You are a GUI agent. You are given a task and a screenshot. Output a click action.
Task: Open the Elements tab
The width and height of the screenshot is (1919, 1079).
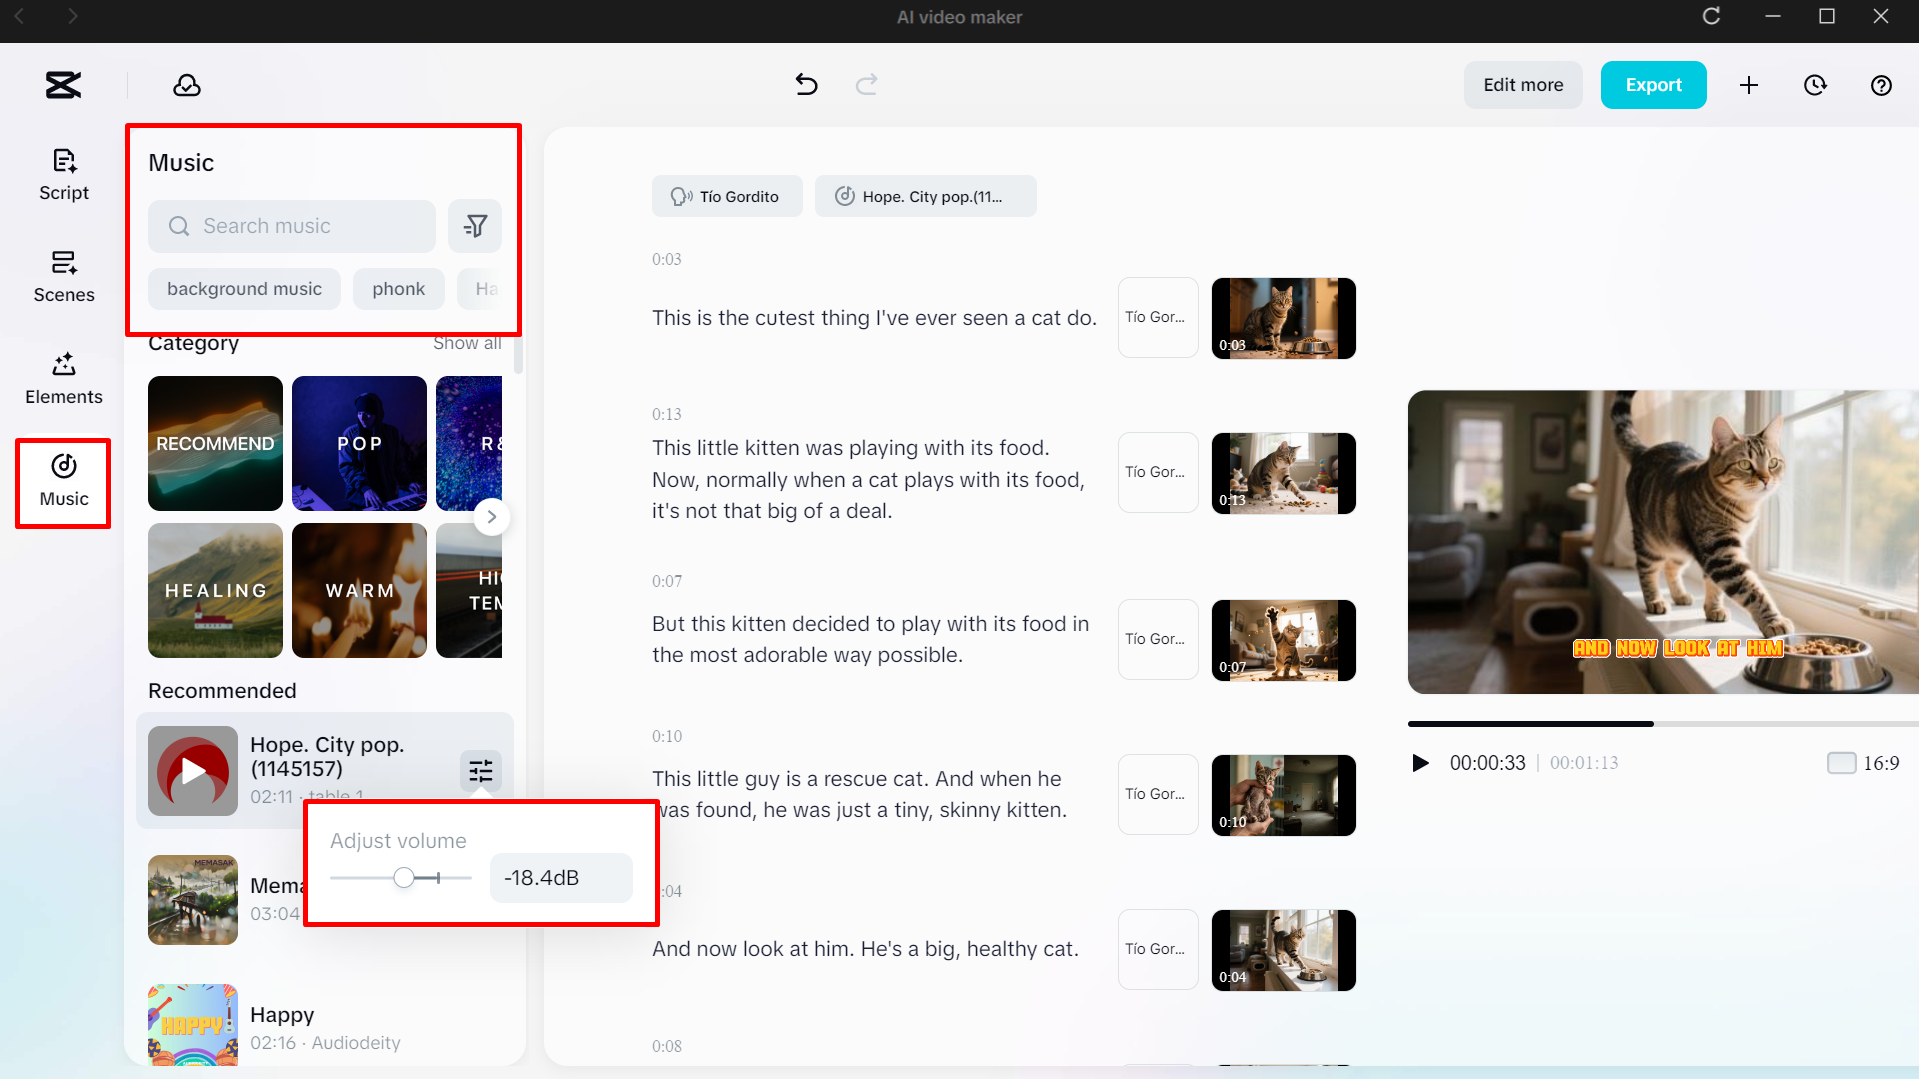tap(64, 379)
